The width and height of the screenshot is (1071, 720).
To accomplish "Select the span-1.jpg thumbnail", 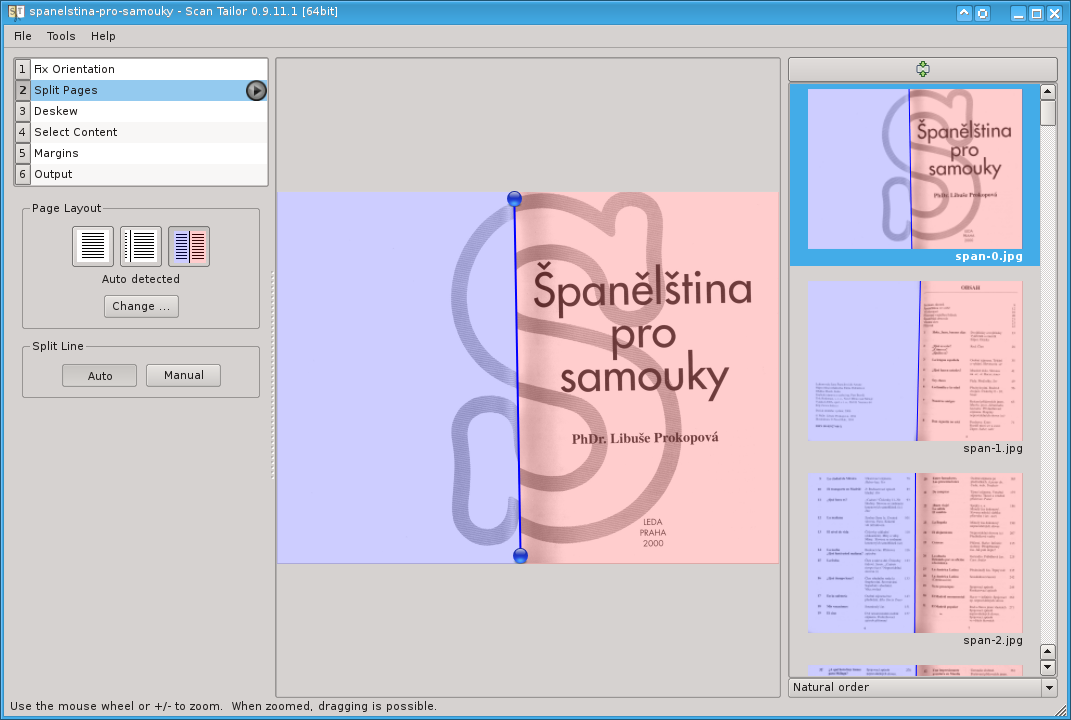I will click(x=915, y=361).
